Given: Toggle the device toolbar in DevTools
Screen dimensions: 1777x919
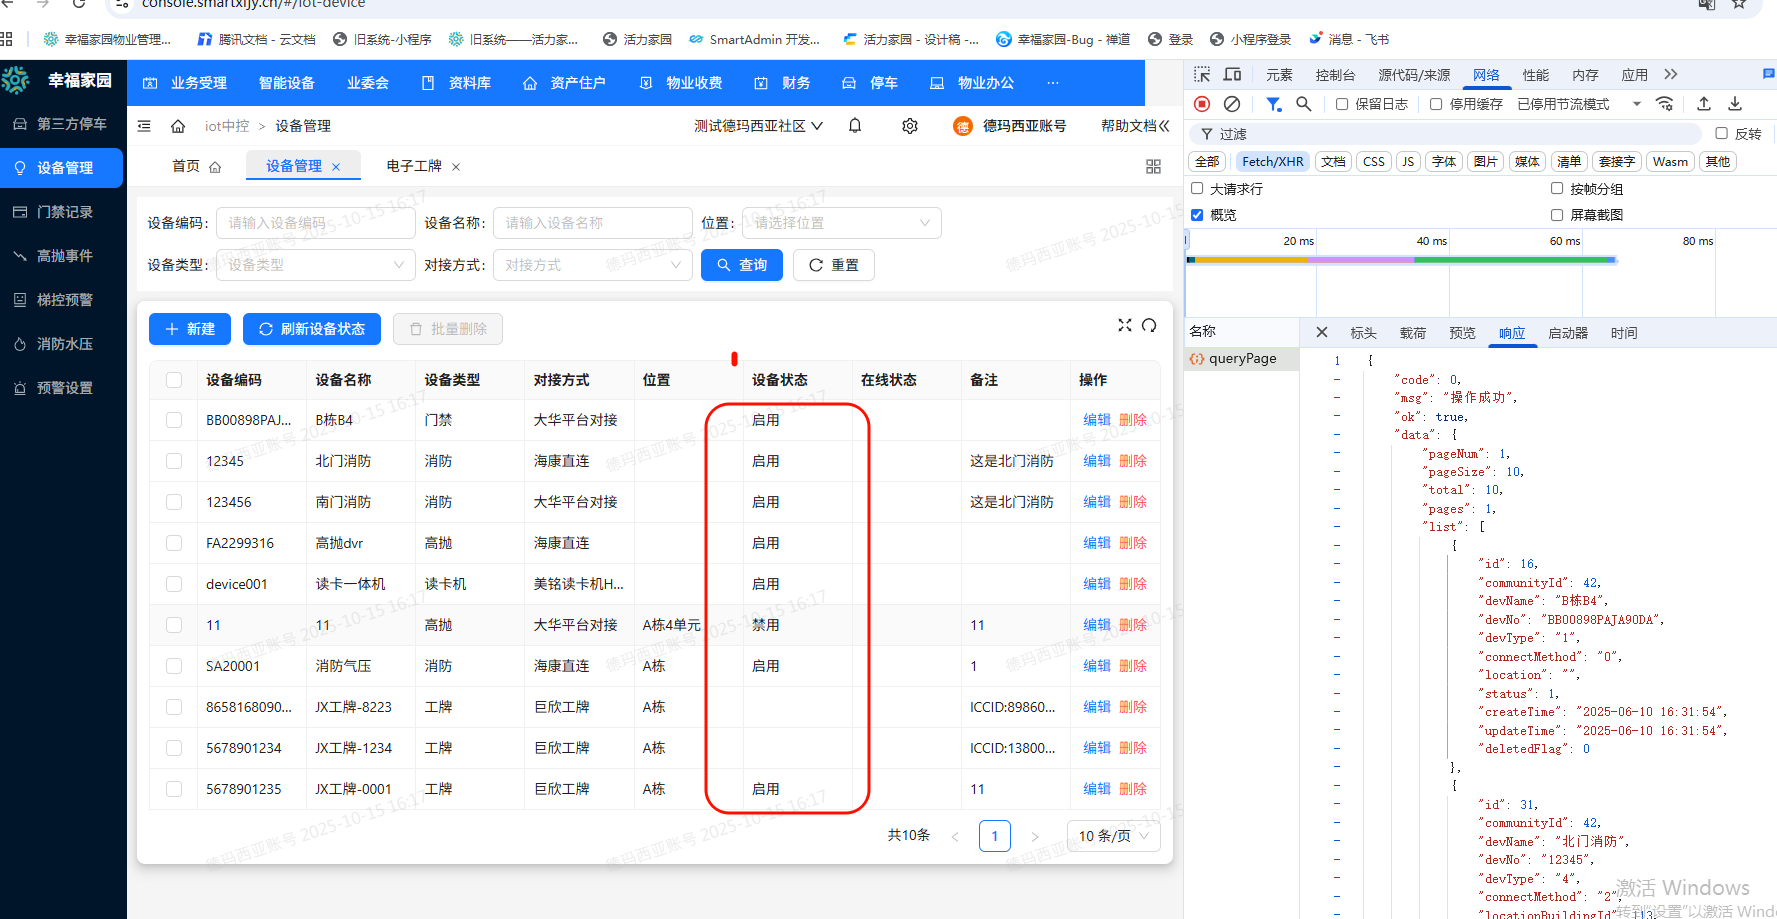Looking at the screenshot, I should [1232, 73].
